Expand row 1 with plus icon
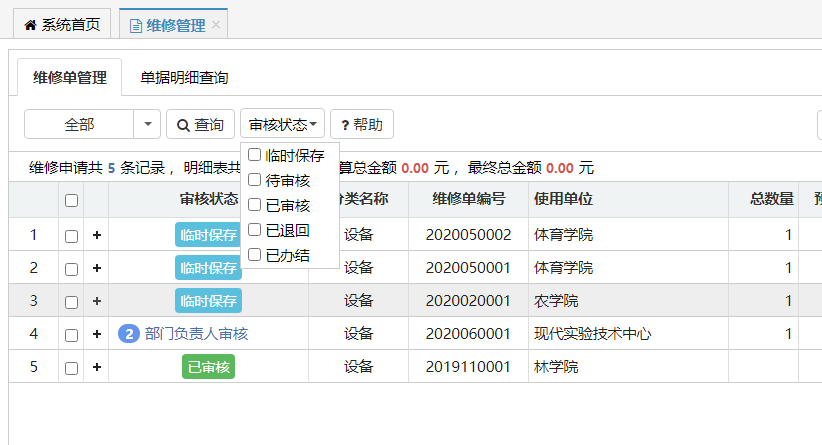The width and height of the screenshot is (822, 445). [x=97, y=236]
